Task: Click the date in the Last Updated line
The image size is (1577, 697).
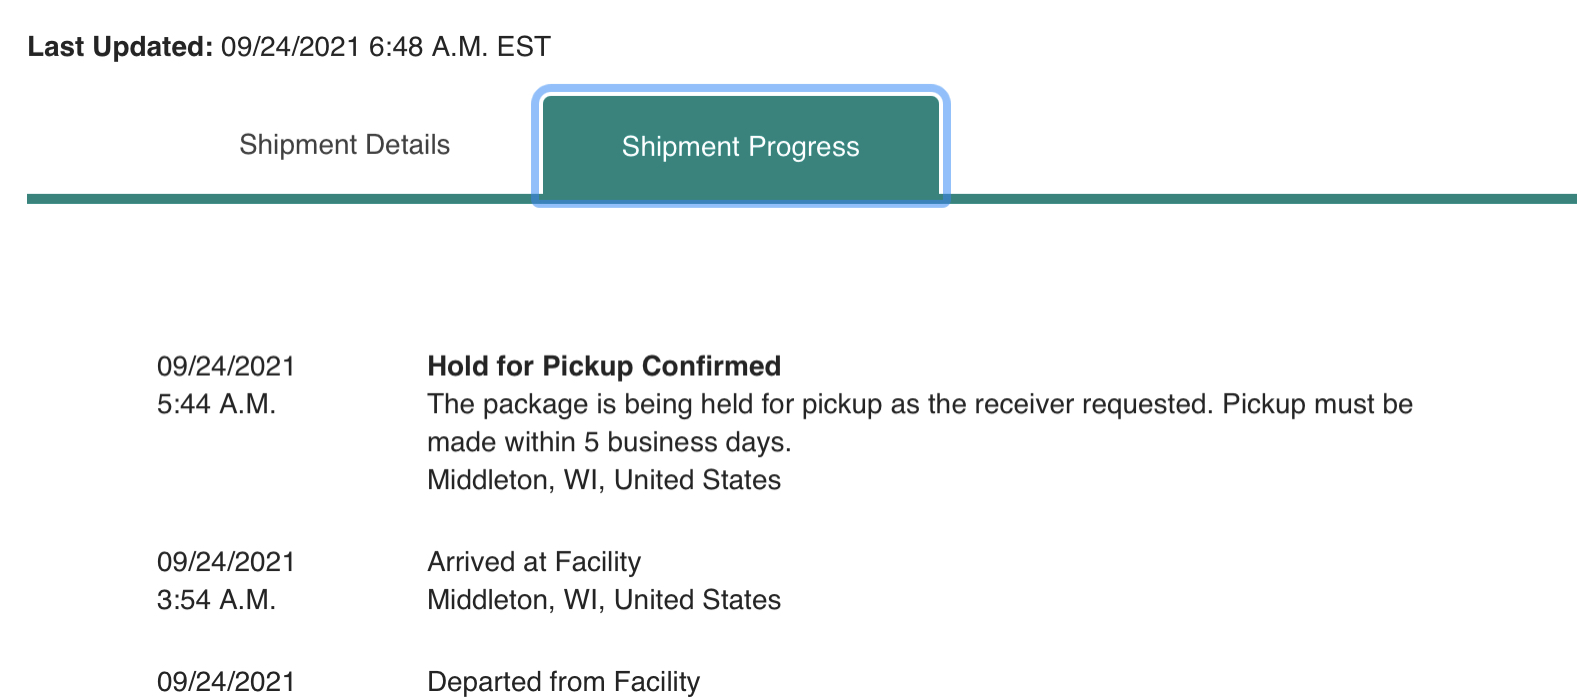Action: pyautogui.click(x=290, y=47)
